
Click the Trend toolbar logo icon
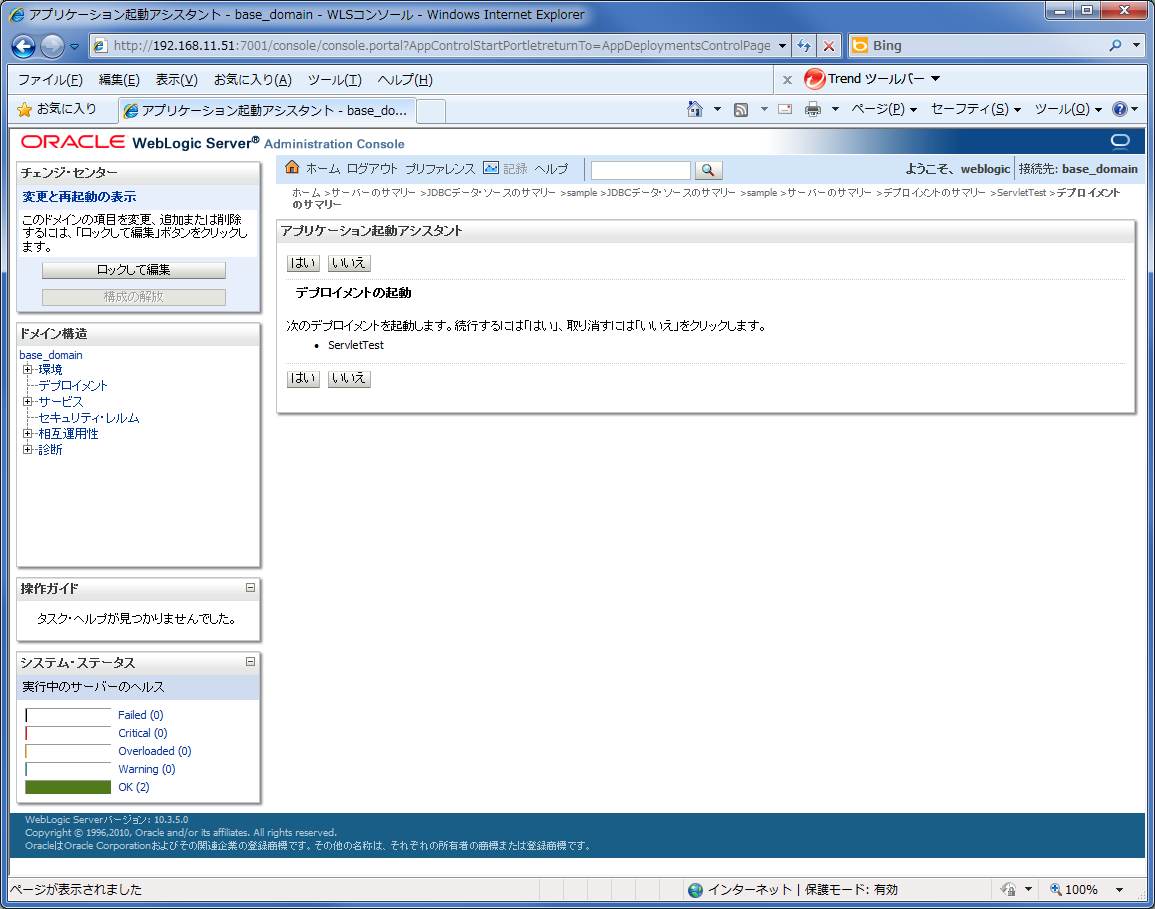tap(814, 79)
